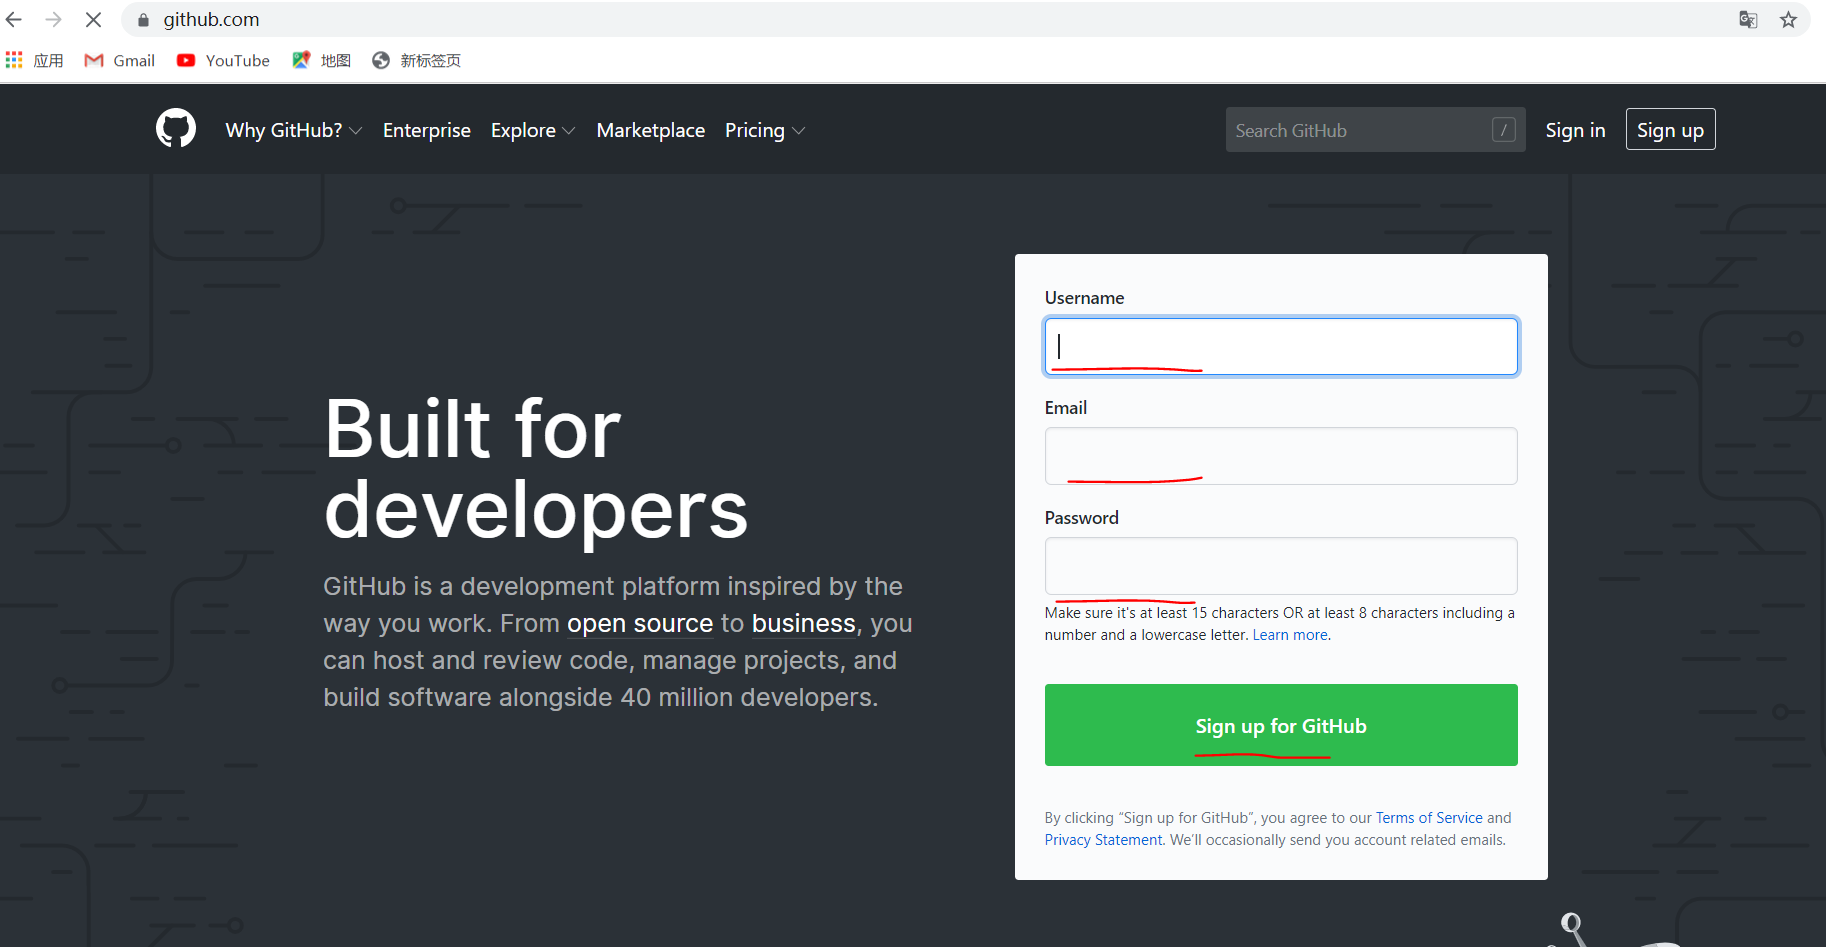Open the apps grid bookmark

(x=35, y=61)
